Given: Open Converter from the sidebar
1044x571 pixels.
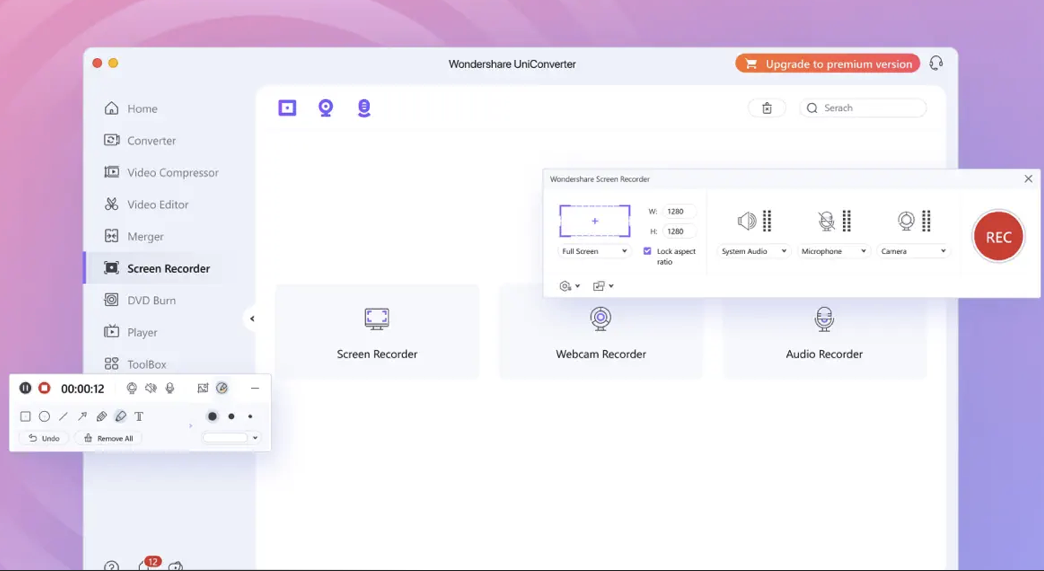Looking at the screenshot, I should [140, 140].
